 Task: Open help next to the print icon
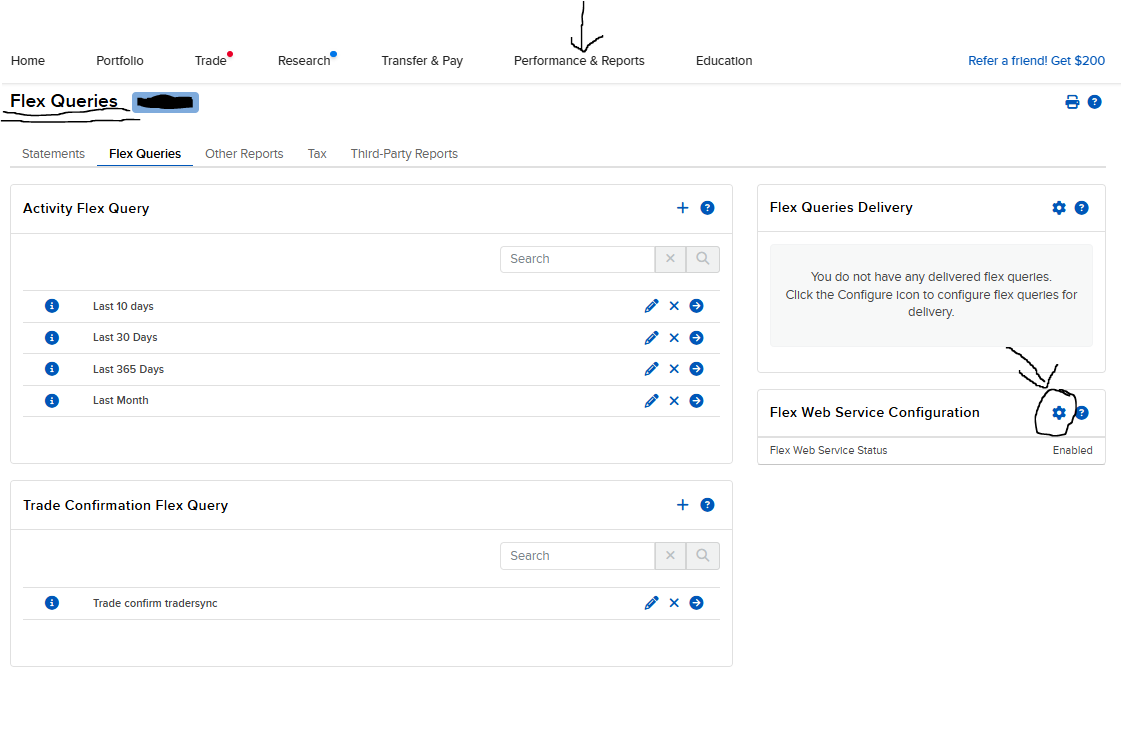(1094, 102)
